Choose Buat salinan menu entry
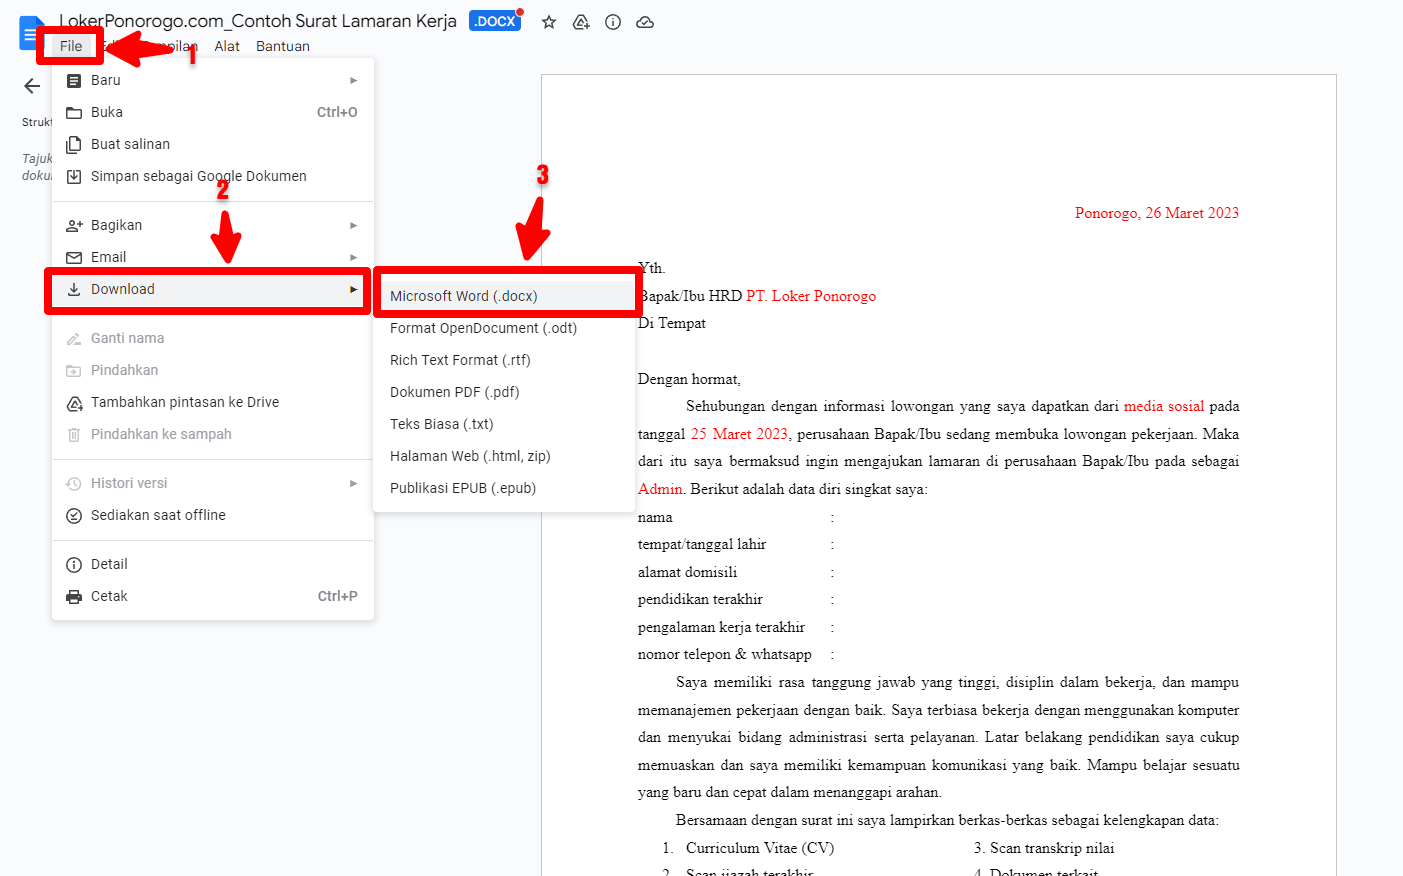Image resolution: width=1403 pixels, height=876 pixels. pyautogui.click(x=213, y=144)
